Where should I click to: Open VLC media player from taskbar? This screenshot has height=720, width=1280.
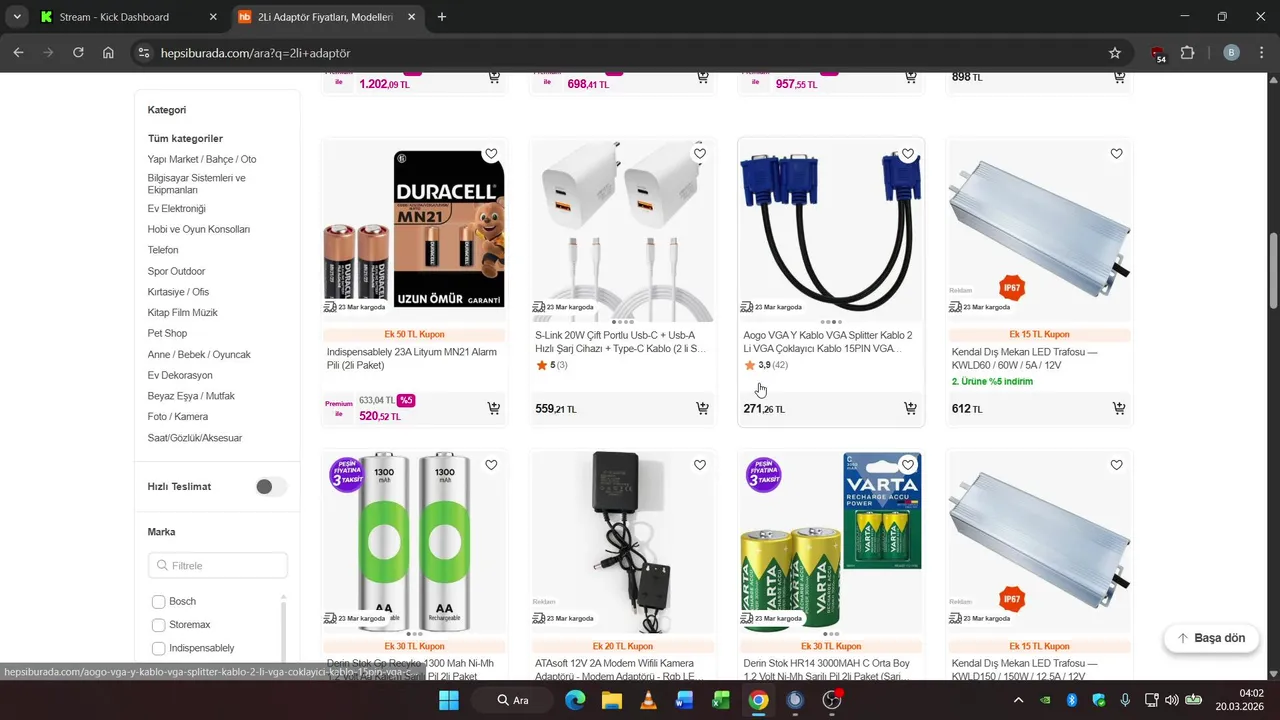pyautogui.click(x=647, y=700)
